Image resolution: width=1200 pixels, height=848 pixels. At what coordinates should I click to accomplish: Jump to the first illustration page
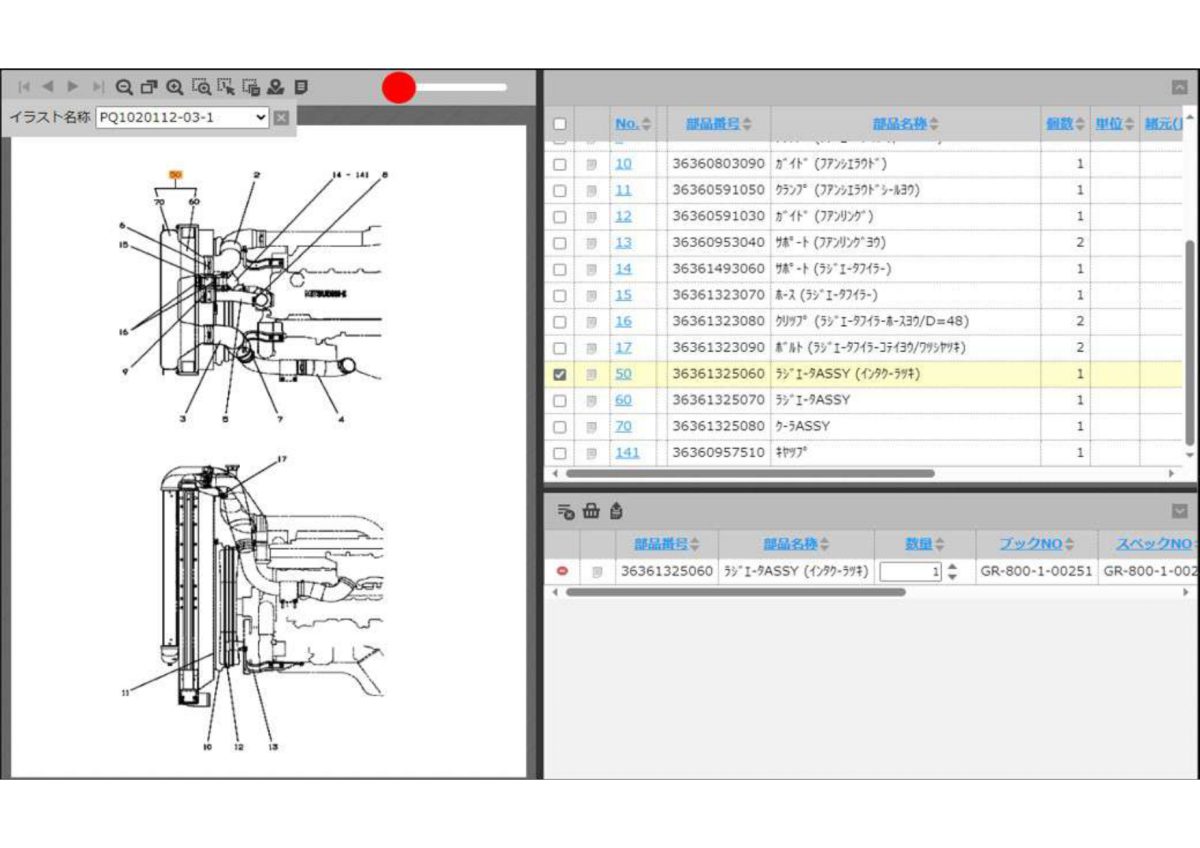(x=24, y=87)
